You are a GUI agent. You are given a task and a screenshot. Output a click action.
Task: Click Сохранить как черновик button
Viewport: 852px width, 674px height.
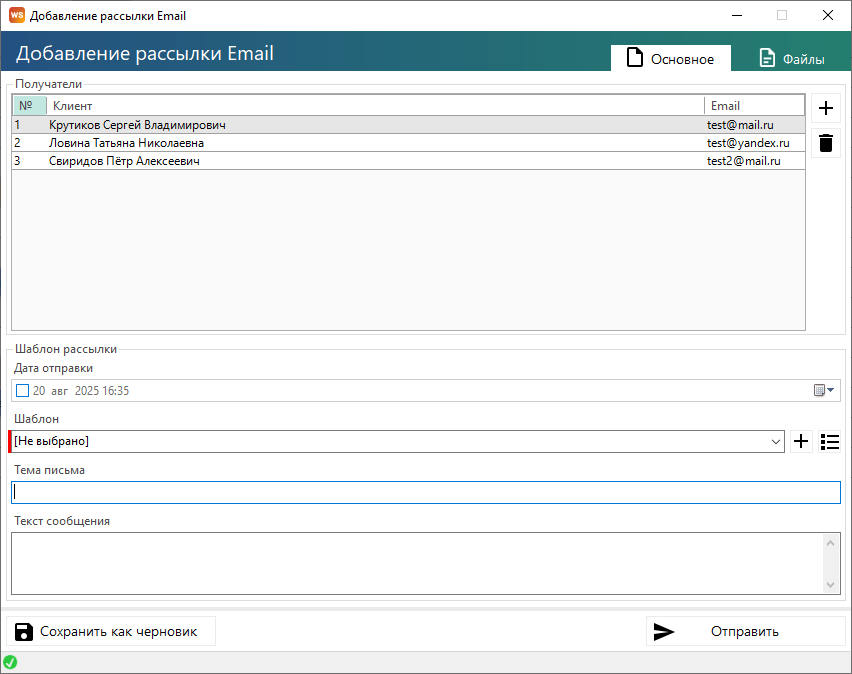[x=111, y=632]
